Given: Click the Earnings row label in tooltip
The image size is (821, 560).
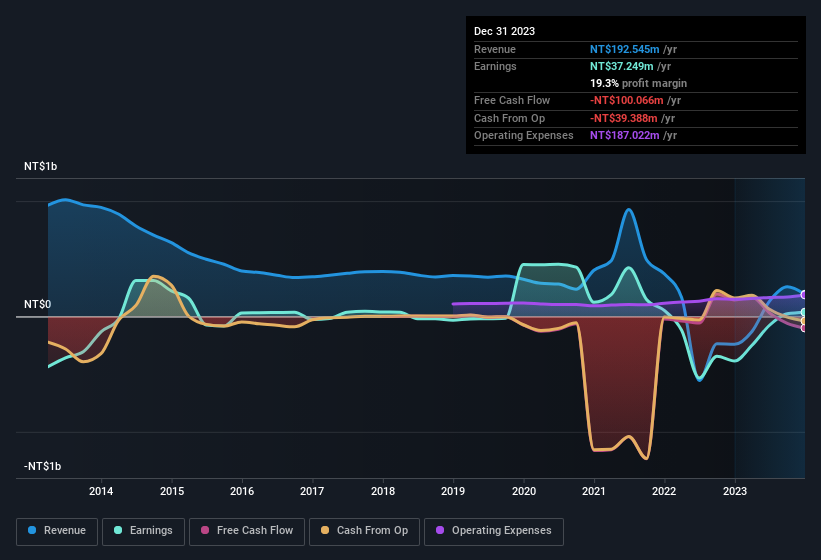Looking at the screenshot, I should (x=495, y=66).
